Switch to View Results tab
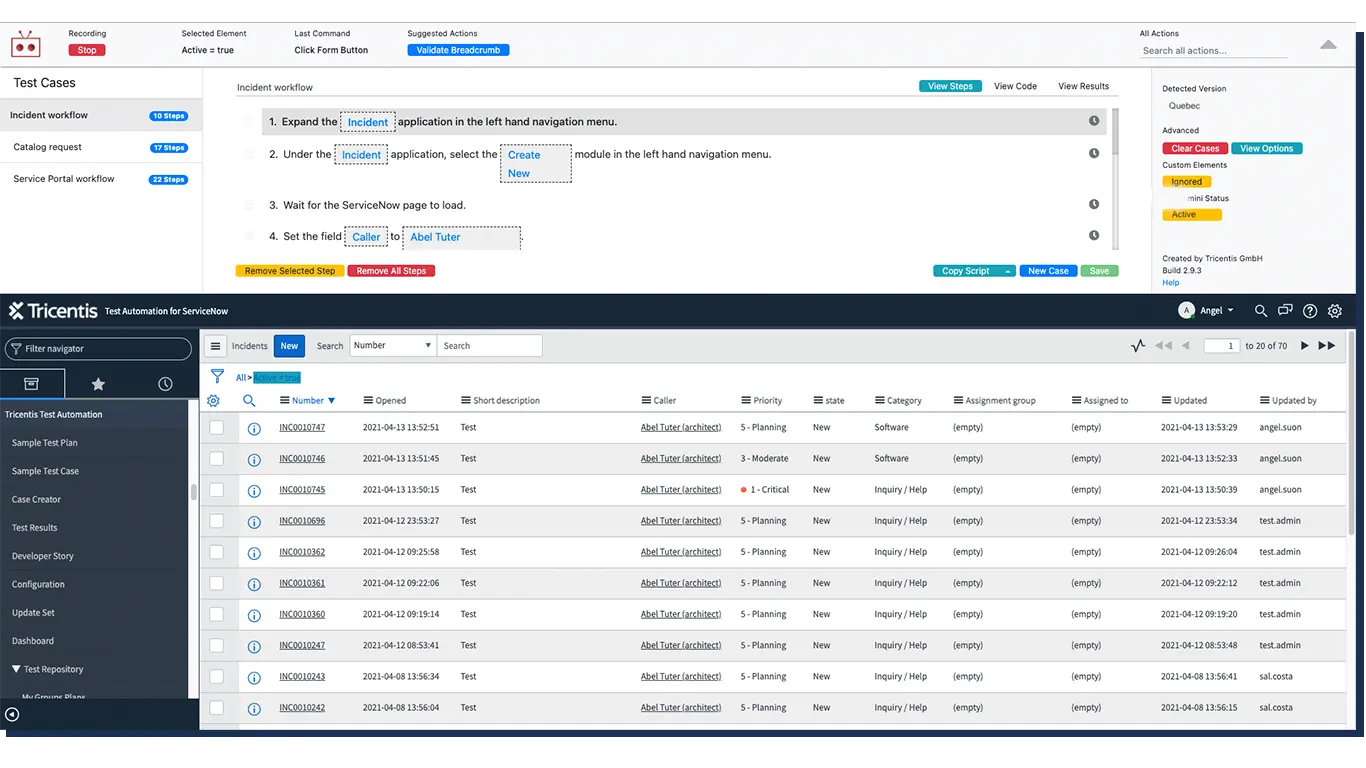The width and height of the screenshot is (1366, 768). pyautogui.click(x=1083, y=86)
